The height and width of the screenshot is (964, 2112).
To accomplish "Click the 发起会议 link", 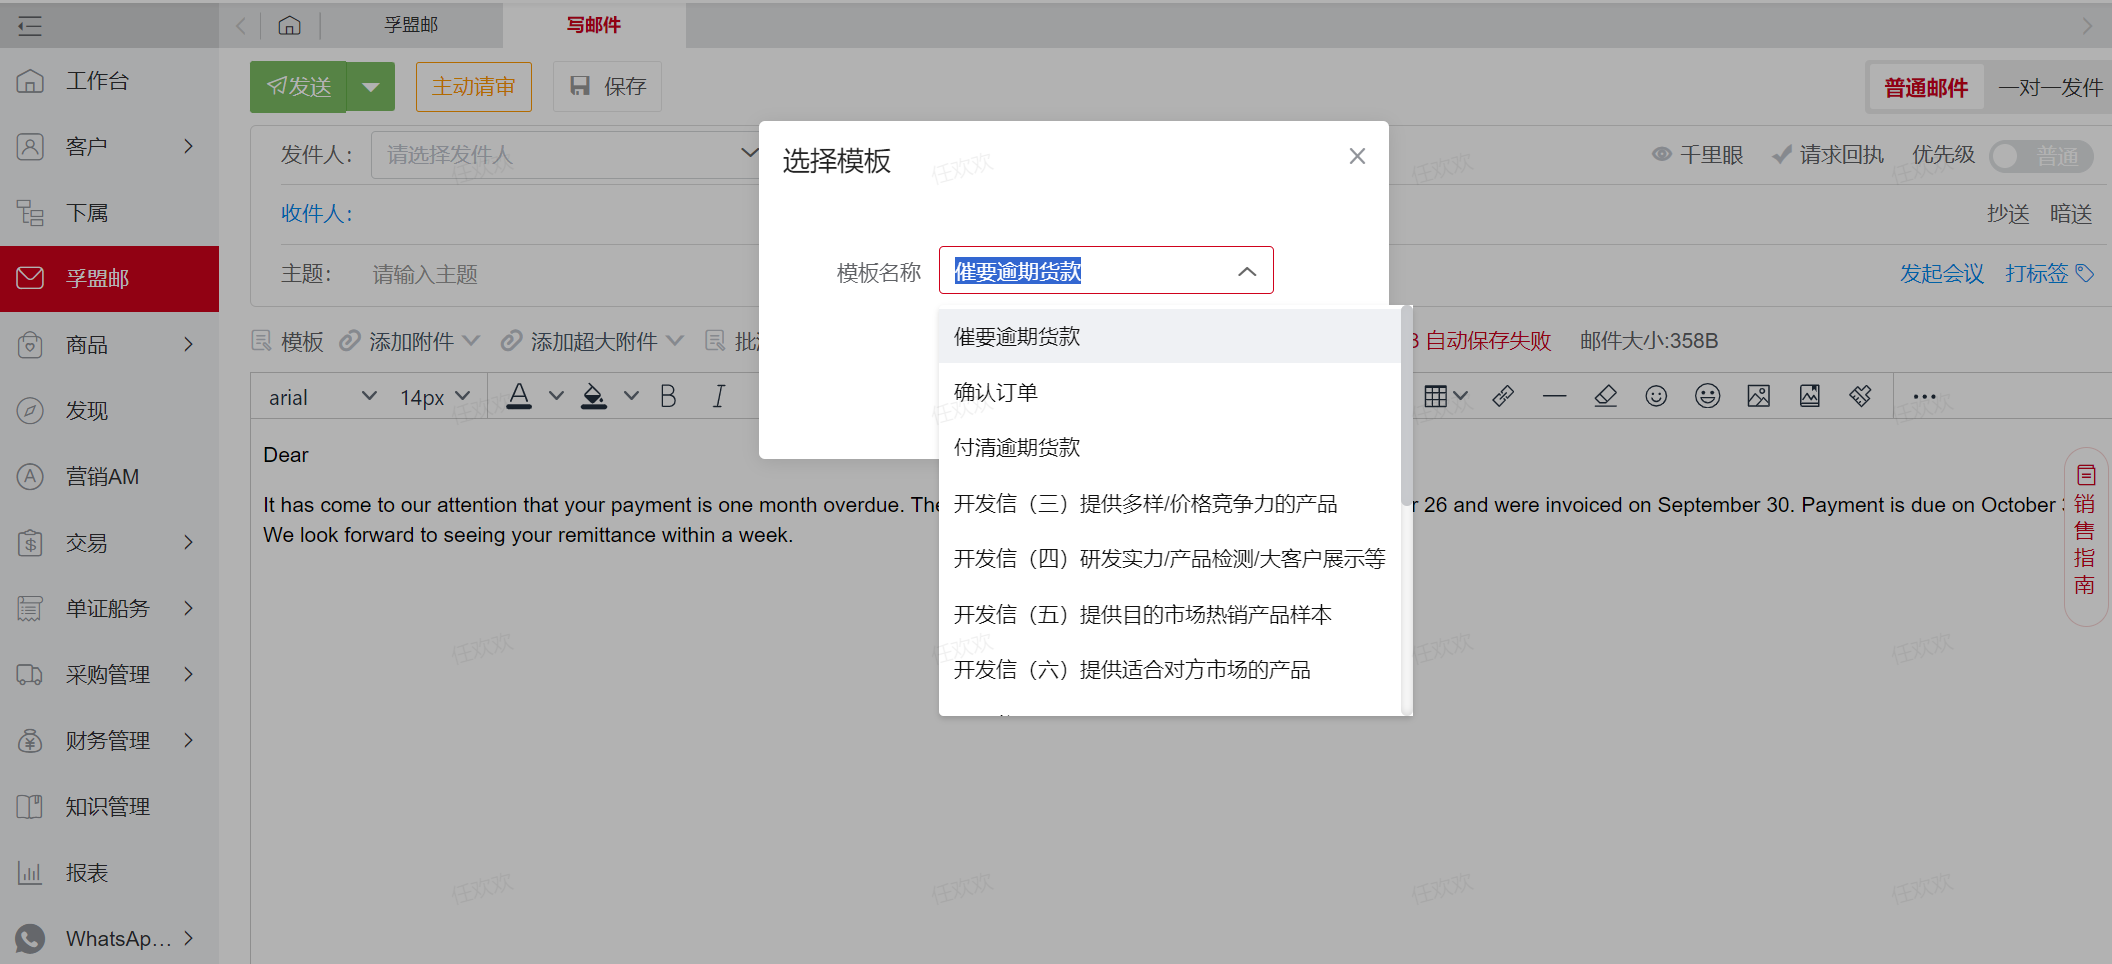I will pyautogui.click(x=1941, y=274).
